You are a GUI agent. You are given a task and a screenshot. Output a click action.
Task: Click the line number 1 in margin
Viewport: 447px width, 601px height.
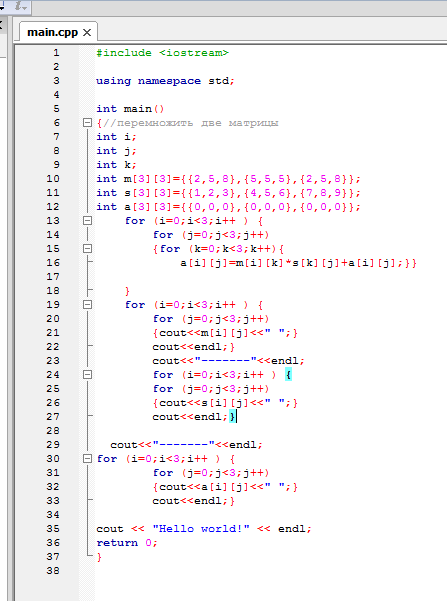coord(56,53)
